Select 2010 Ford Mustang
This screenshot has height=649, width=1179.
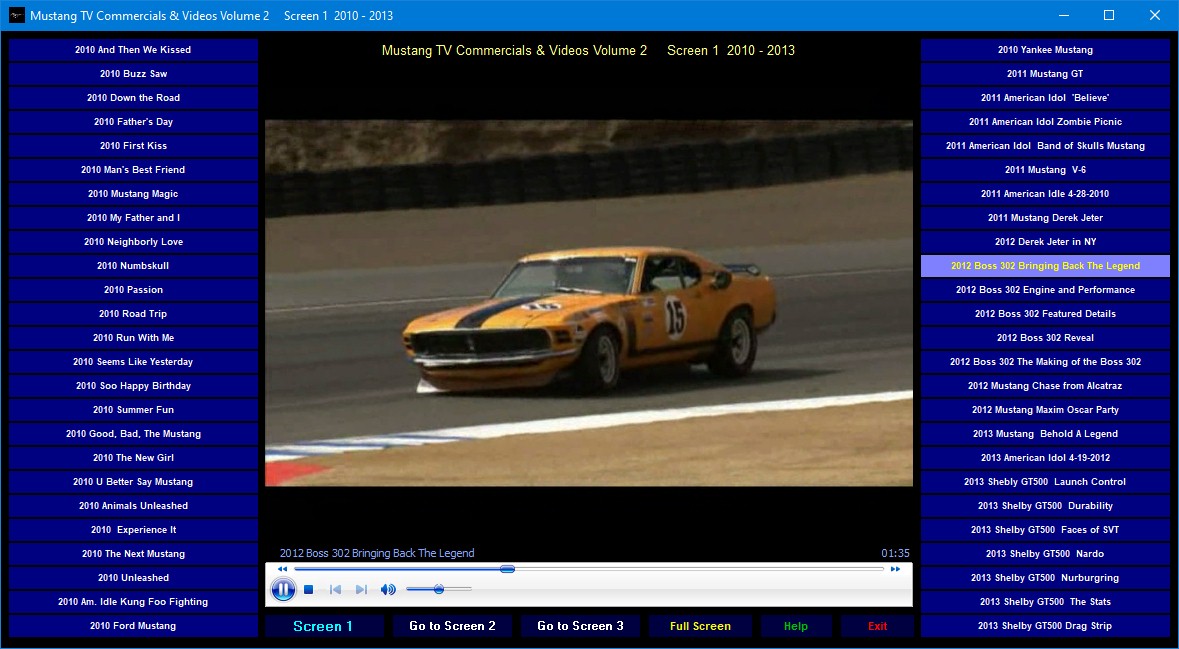pyautogui.click(x=133, y=626)
